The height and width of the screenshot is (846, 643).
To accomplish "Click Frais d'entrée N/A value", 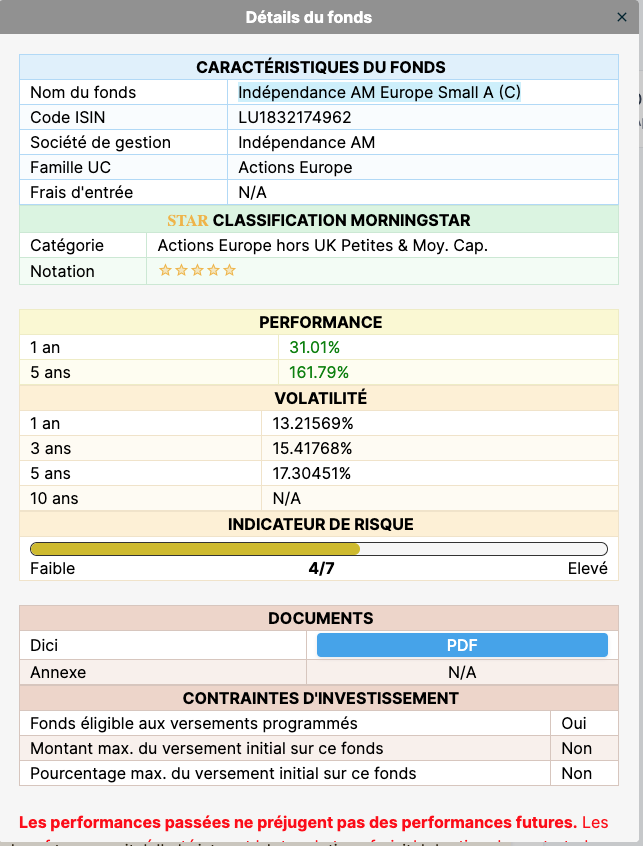I will point(252,193).
